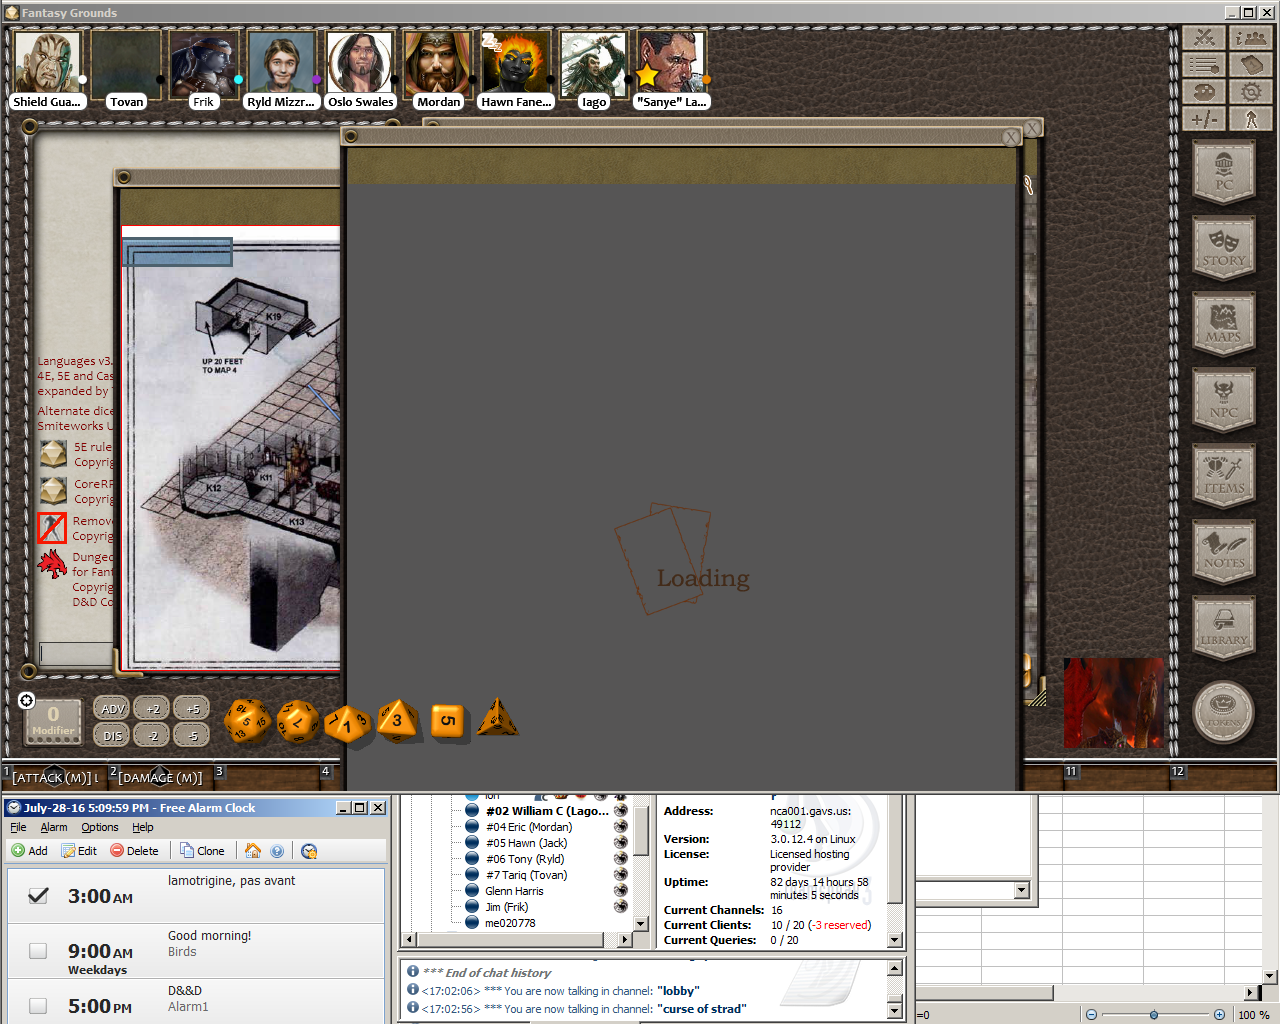Pick the orange d20 die

247,721
